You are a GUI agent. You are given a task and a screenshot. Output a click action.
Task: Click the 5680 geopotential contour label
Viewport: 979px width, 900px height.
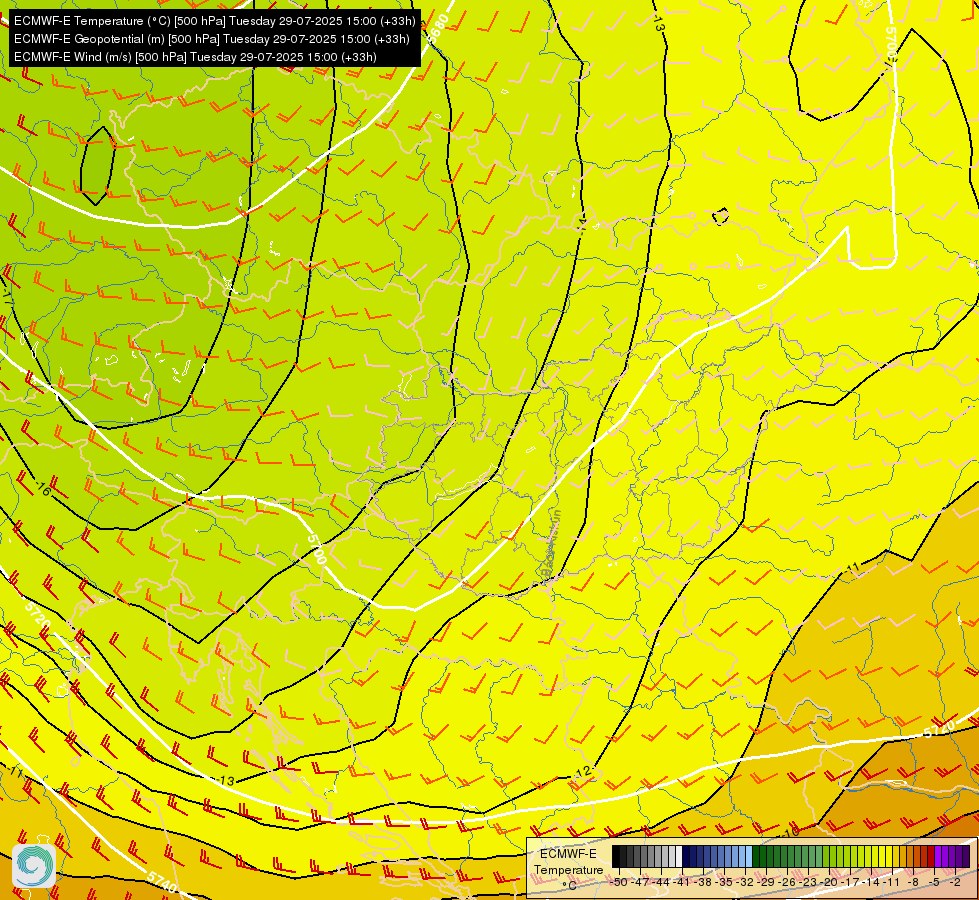click(x=437, y=29)
